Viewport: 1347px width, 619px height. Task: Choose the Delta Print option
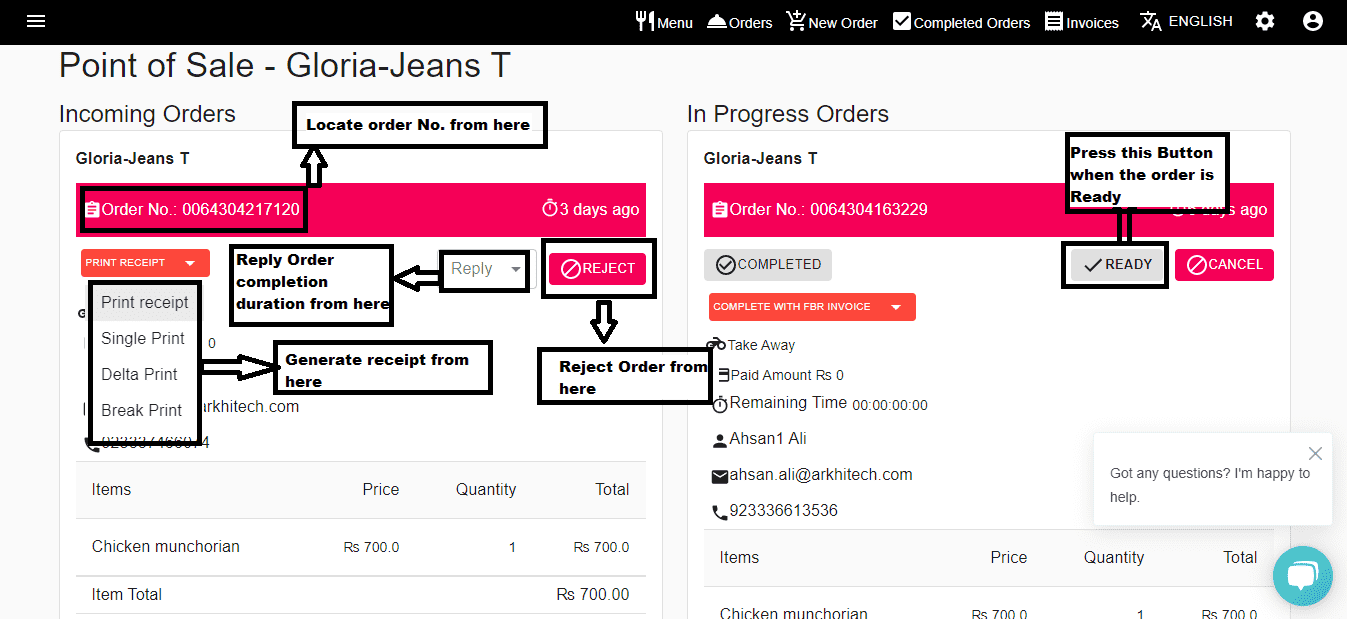tap(139, 374)
